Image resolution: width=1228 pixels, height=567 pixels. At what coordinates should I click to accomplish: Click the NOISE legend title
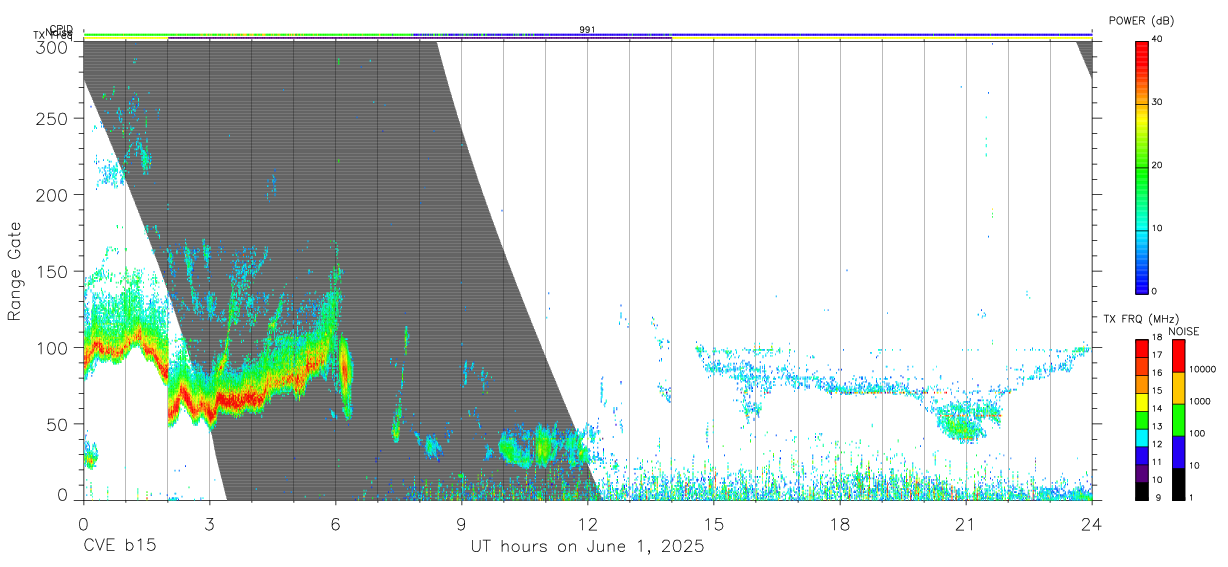[x=1184, y=331]
